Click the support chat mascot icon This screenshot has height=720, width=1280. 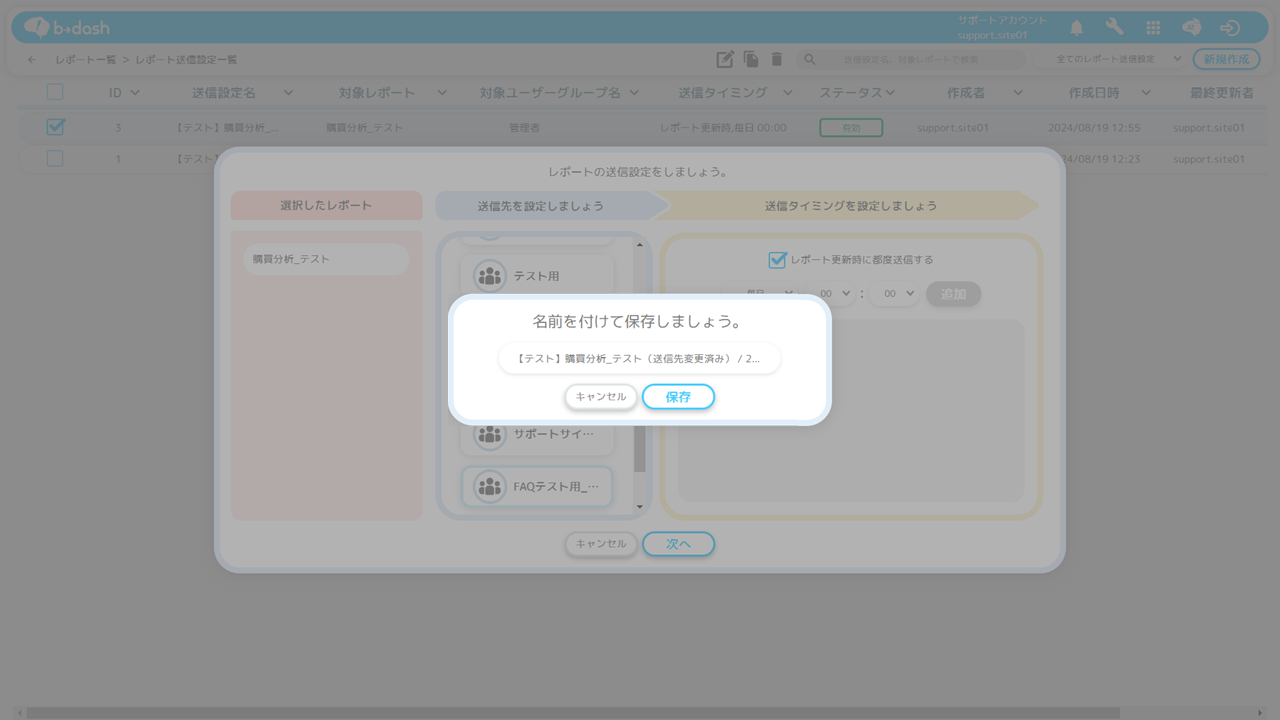coord(1191,28)
